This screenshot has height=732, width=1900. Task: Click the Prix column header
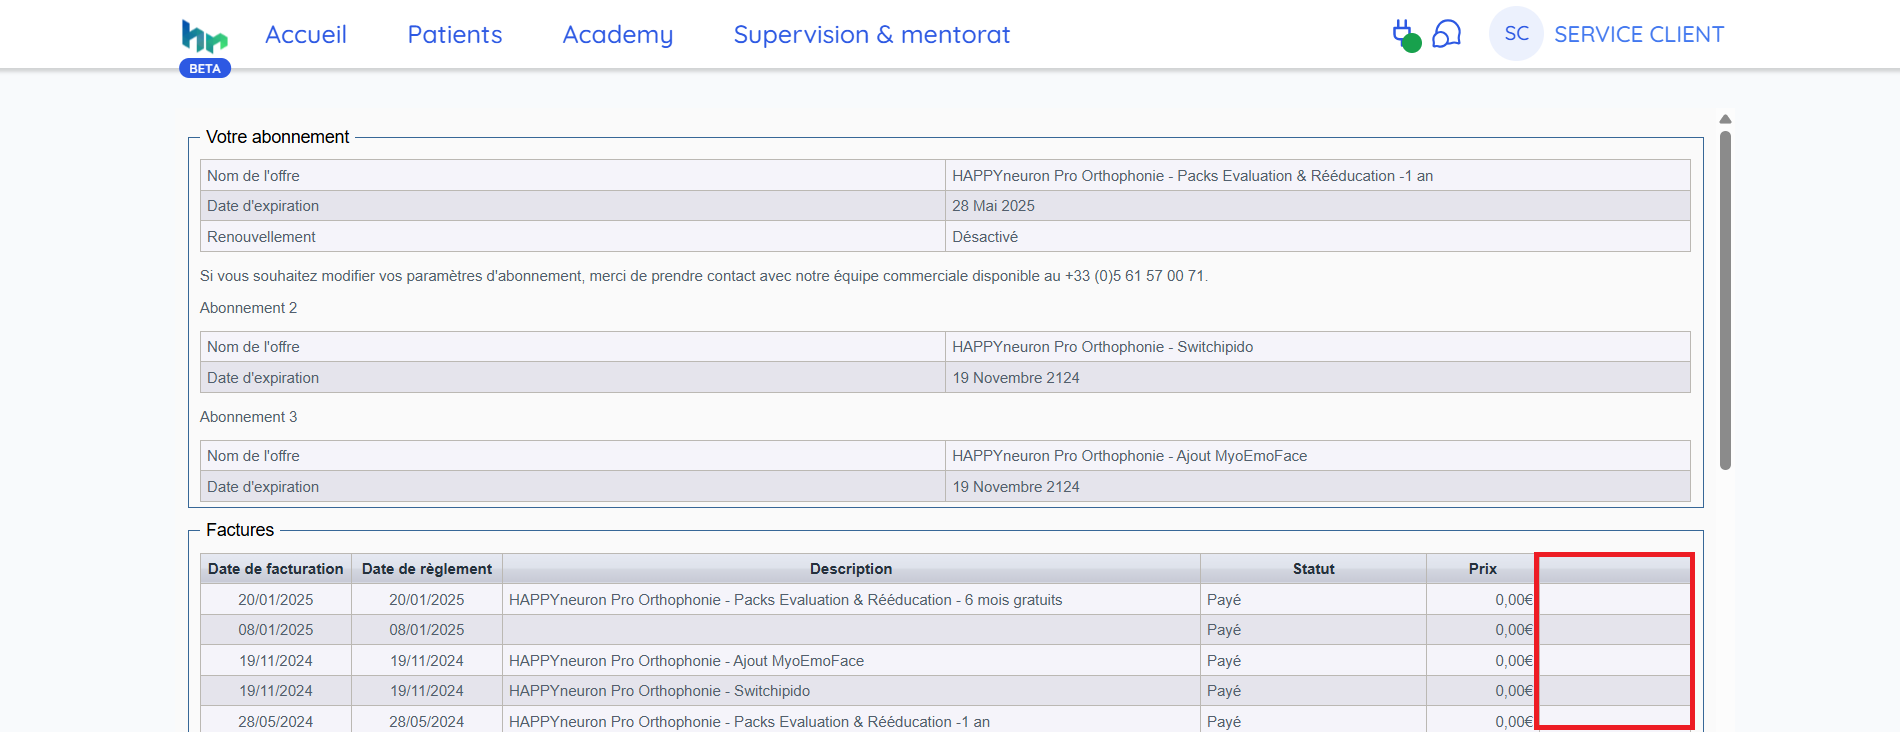[1482, 569]
